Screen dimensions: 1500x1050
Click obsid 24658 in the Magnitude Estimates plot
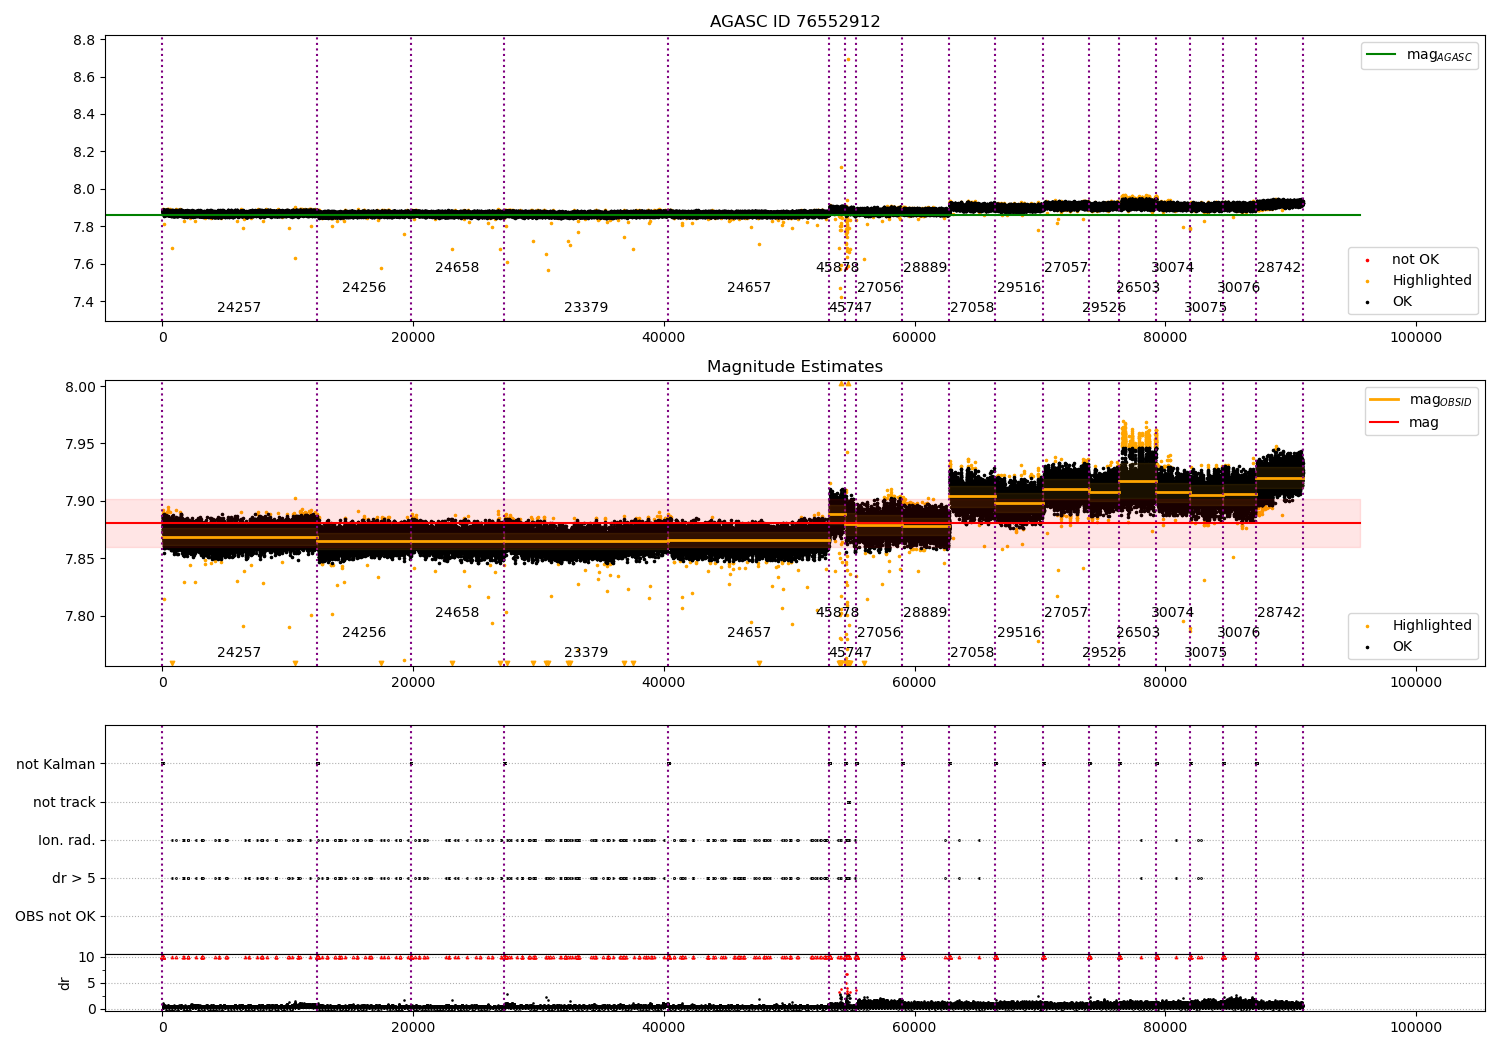click(x=457, y=613)
